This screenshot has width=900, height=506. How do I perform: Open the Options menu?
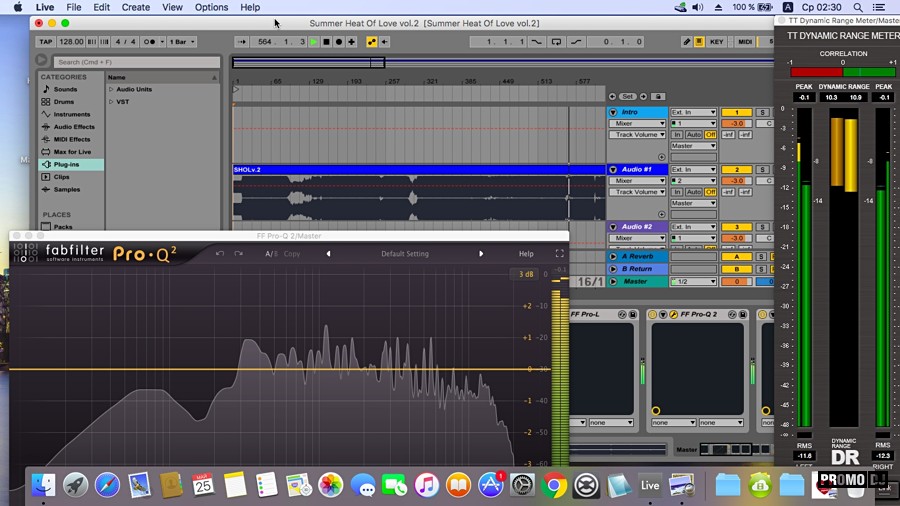pos(211,7)
